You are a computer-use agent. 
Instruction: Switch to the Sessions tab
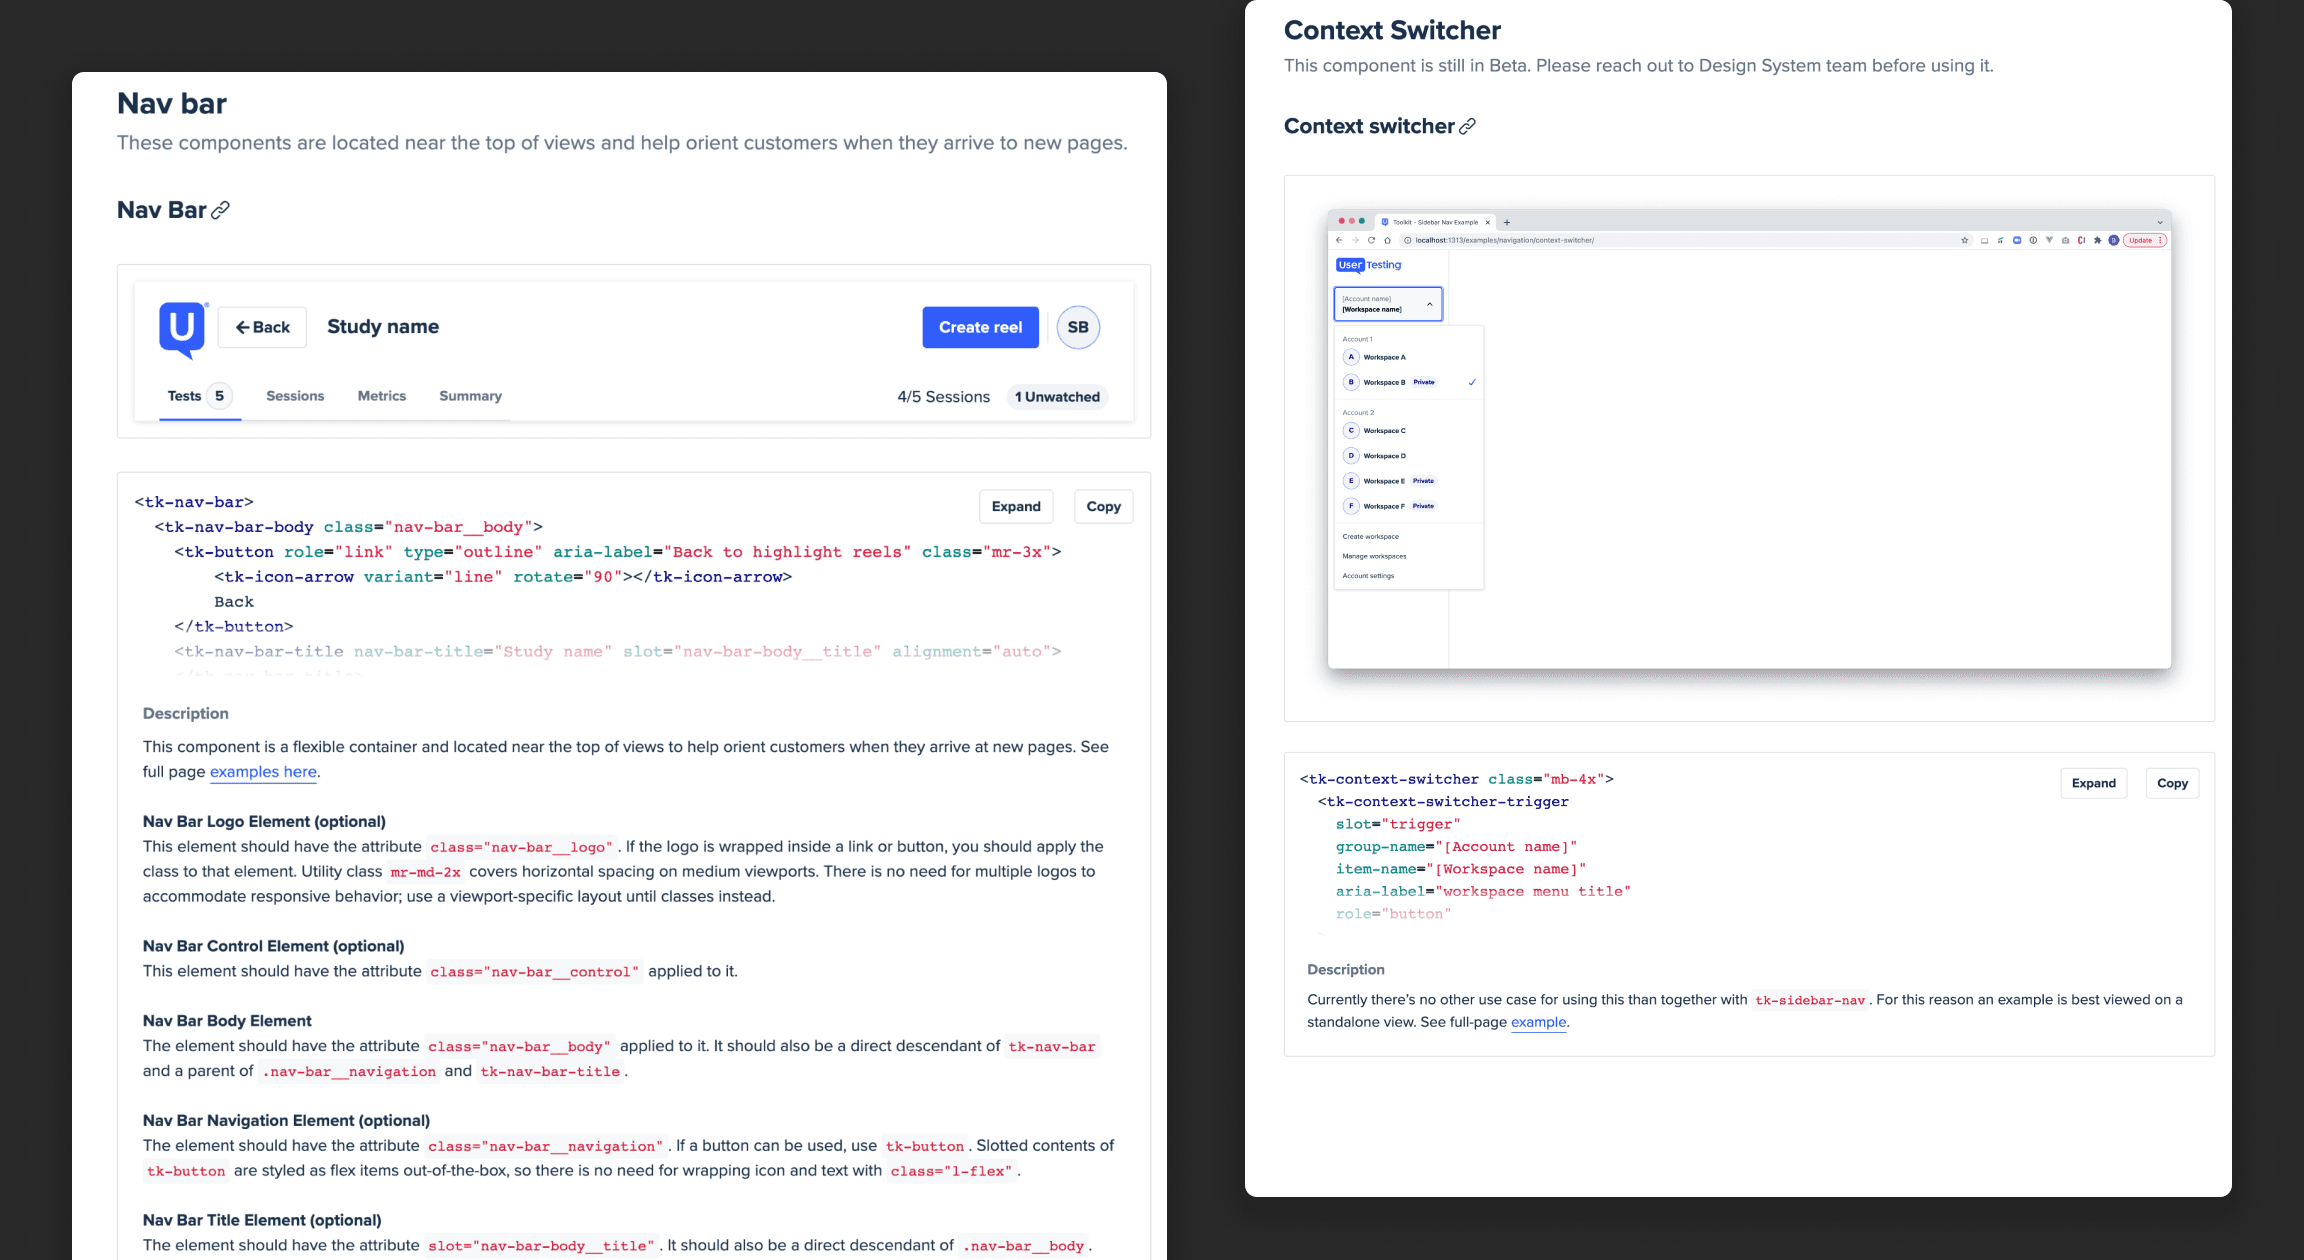[x=295, y=395]
